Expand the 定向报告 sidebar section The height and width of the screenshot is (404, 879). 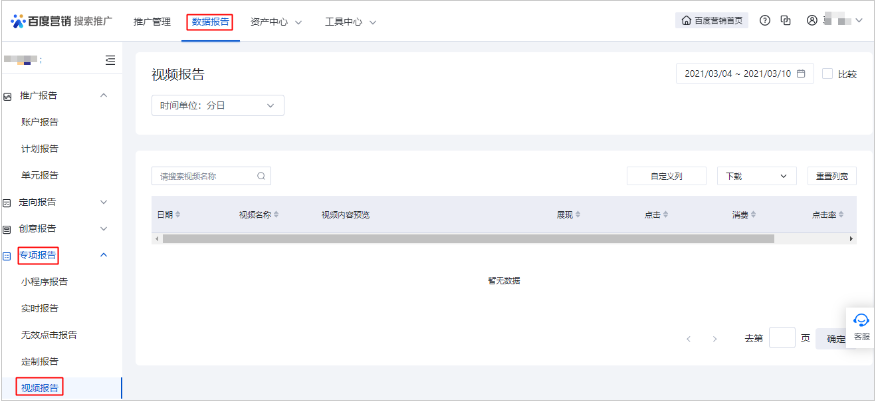[x=103, y=202]
